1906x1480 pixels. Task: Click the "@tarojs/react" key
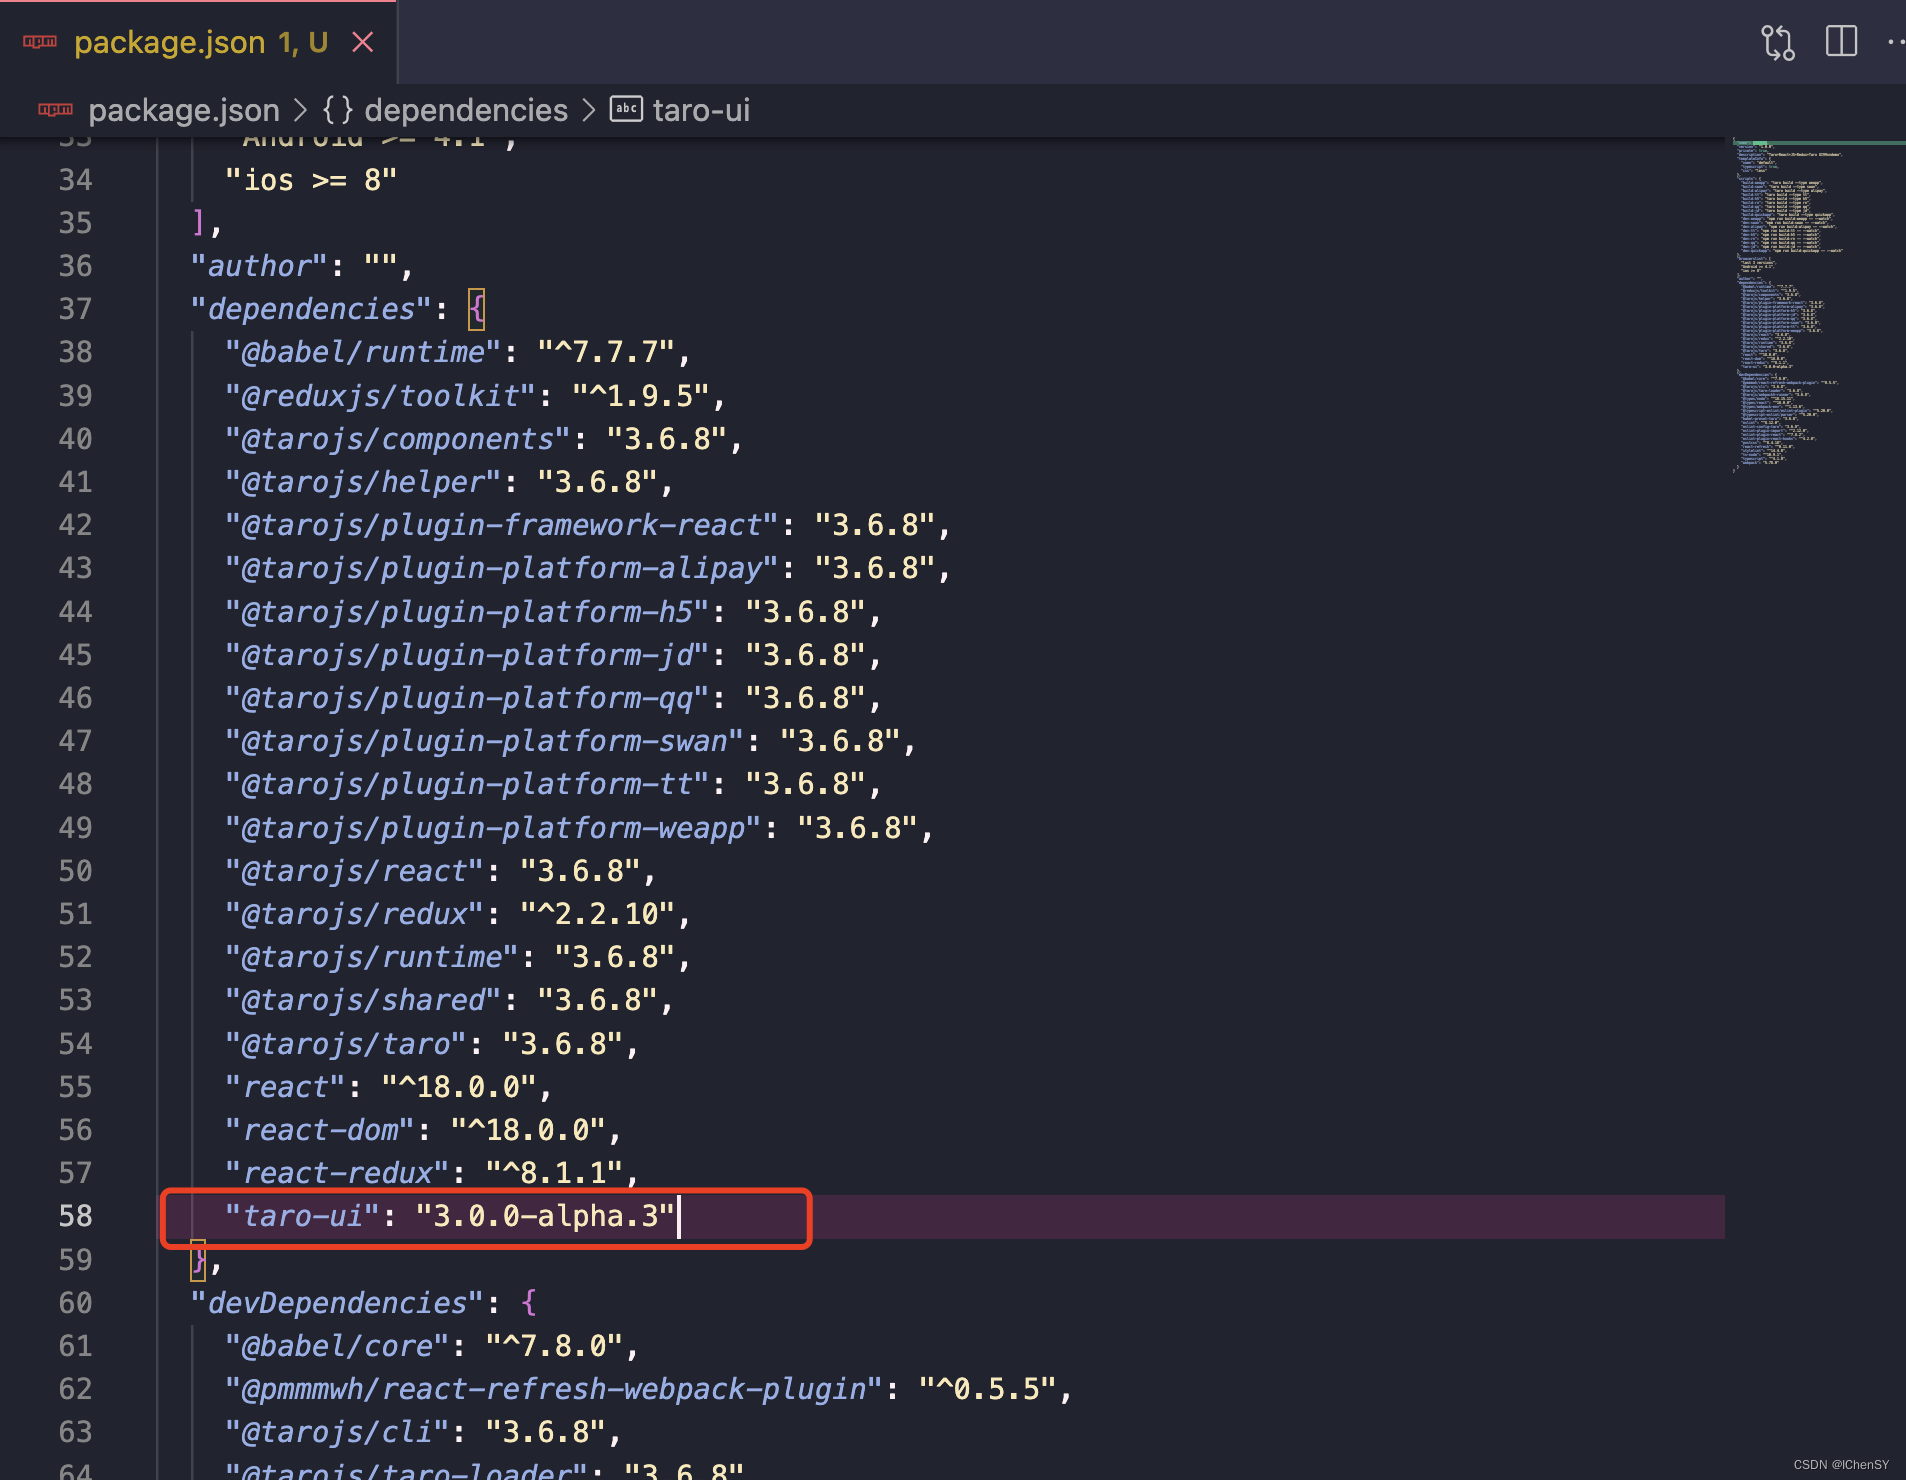coord(354,871)
